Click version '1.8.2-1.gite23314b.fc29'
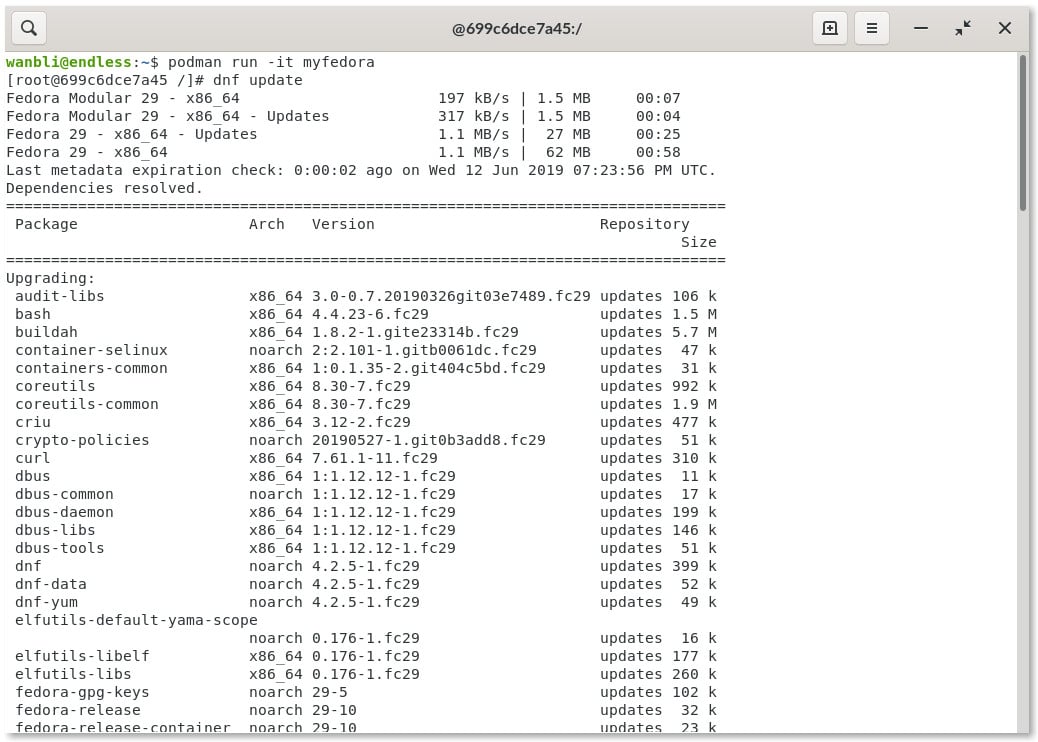1038x742 pixels. (x=415, y=332)
